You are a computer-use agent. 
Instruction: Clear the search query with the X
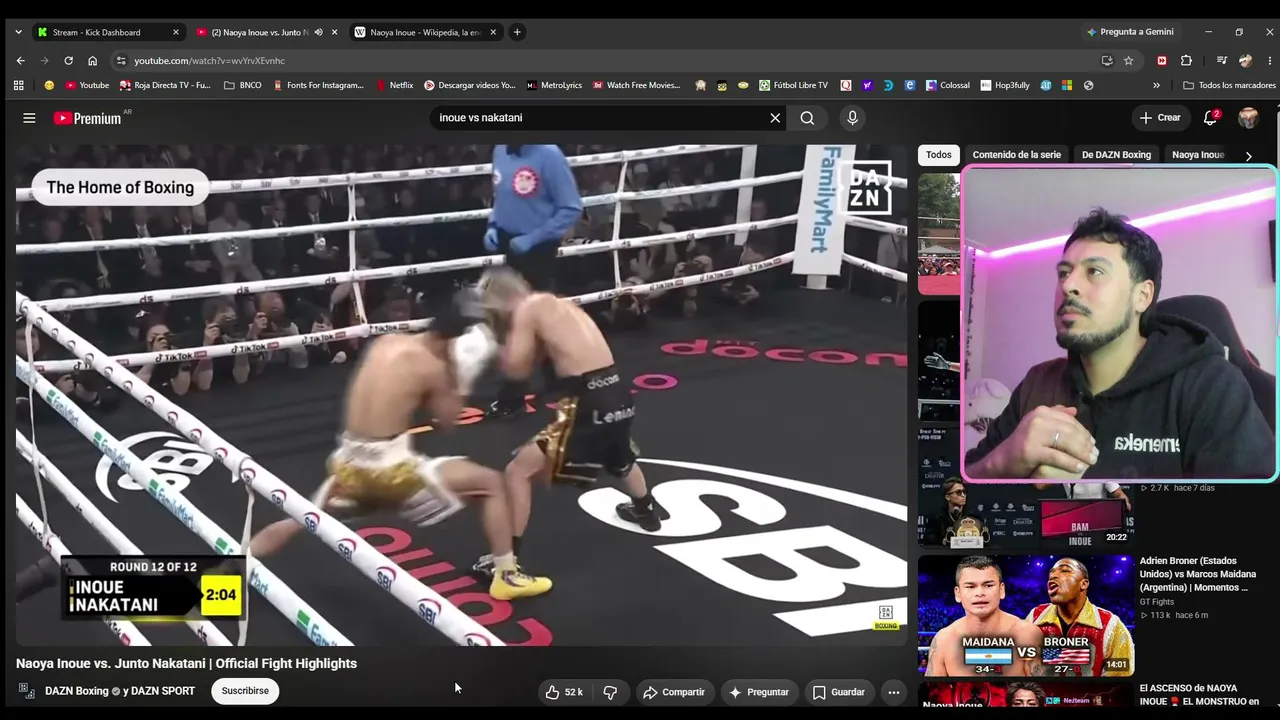(775, 118)
